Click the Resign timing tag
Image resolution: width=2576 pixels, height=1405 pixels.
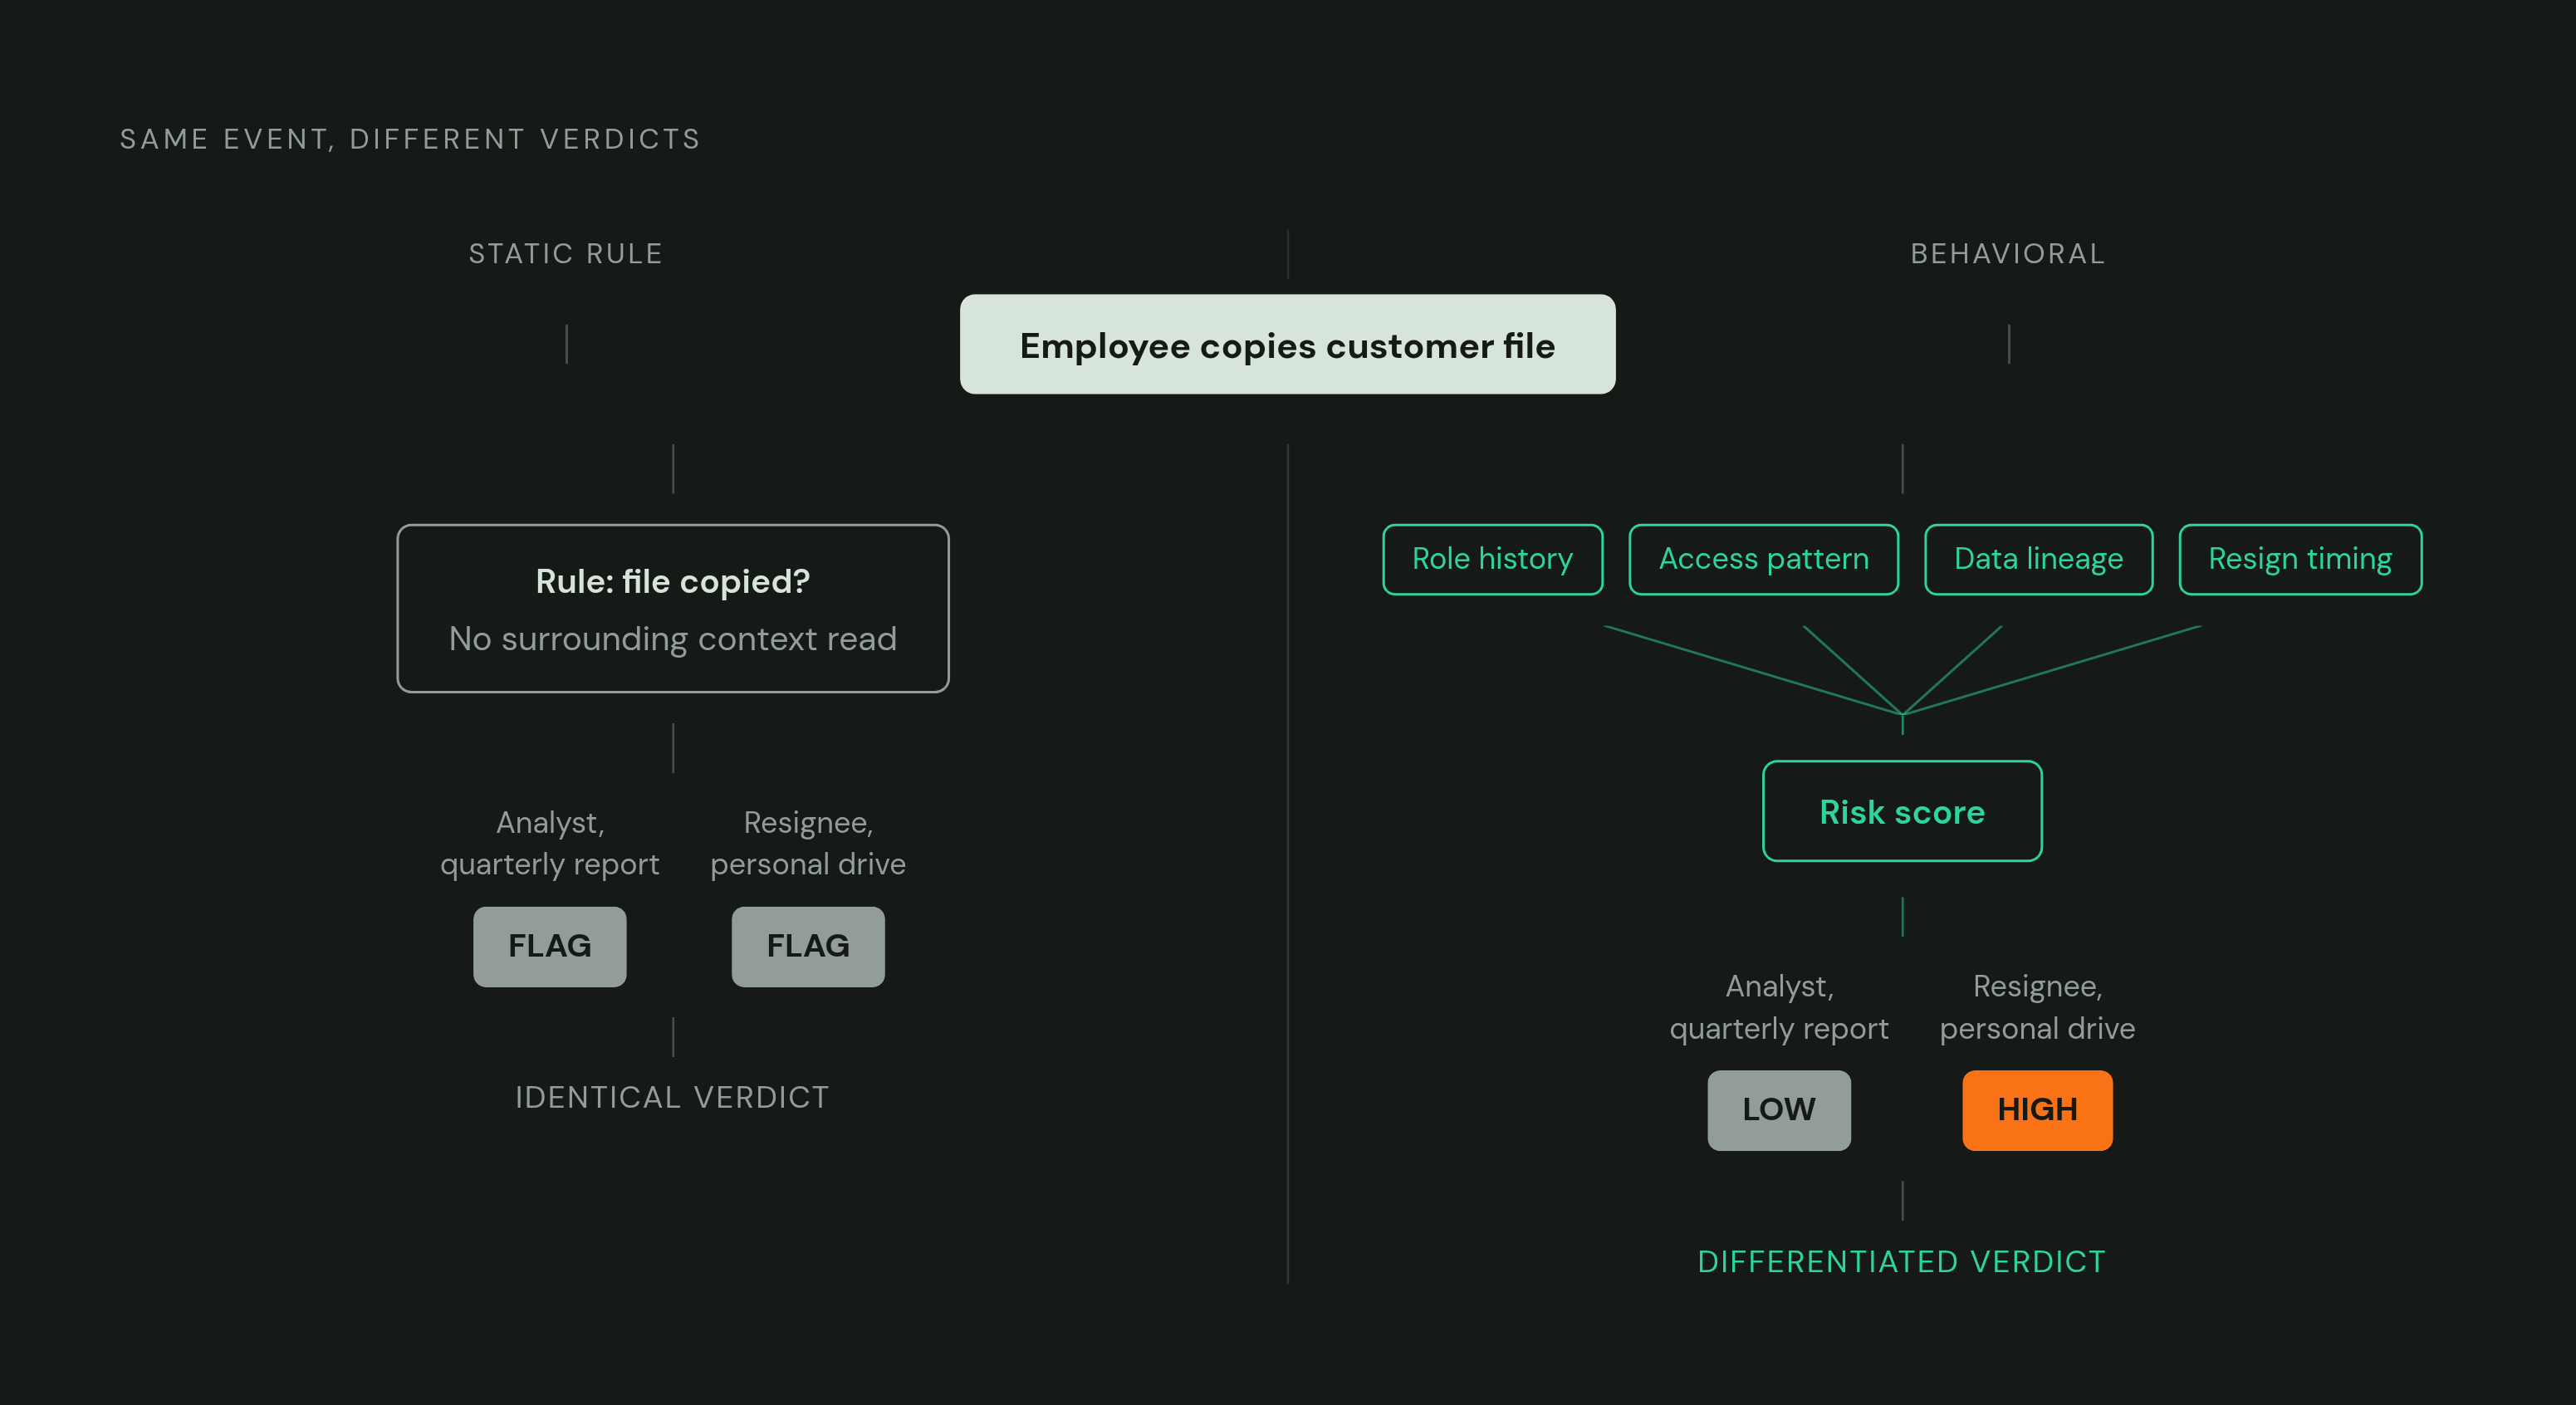(x=2300, y=559)
